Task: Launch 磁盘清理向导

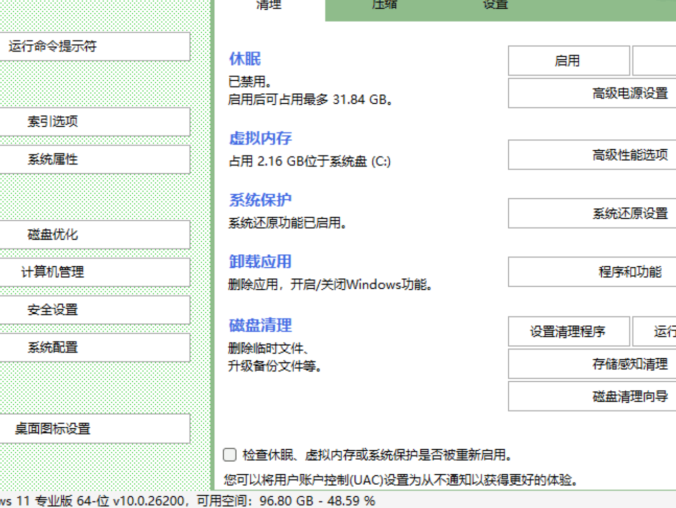Action: 592,396
